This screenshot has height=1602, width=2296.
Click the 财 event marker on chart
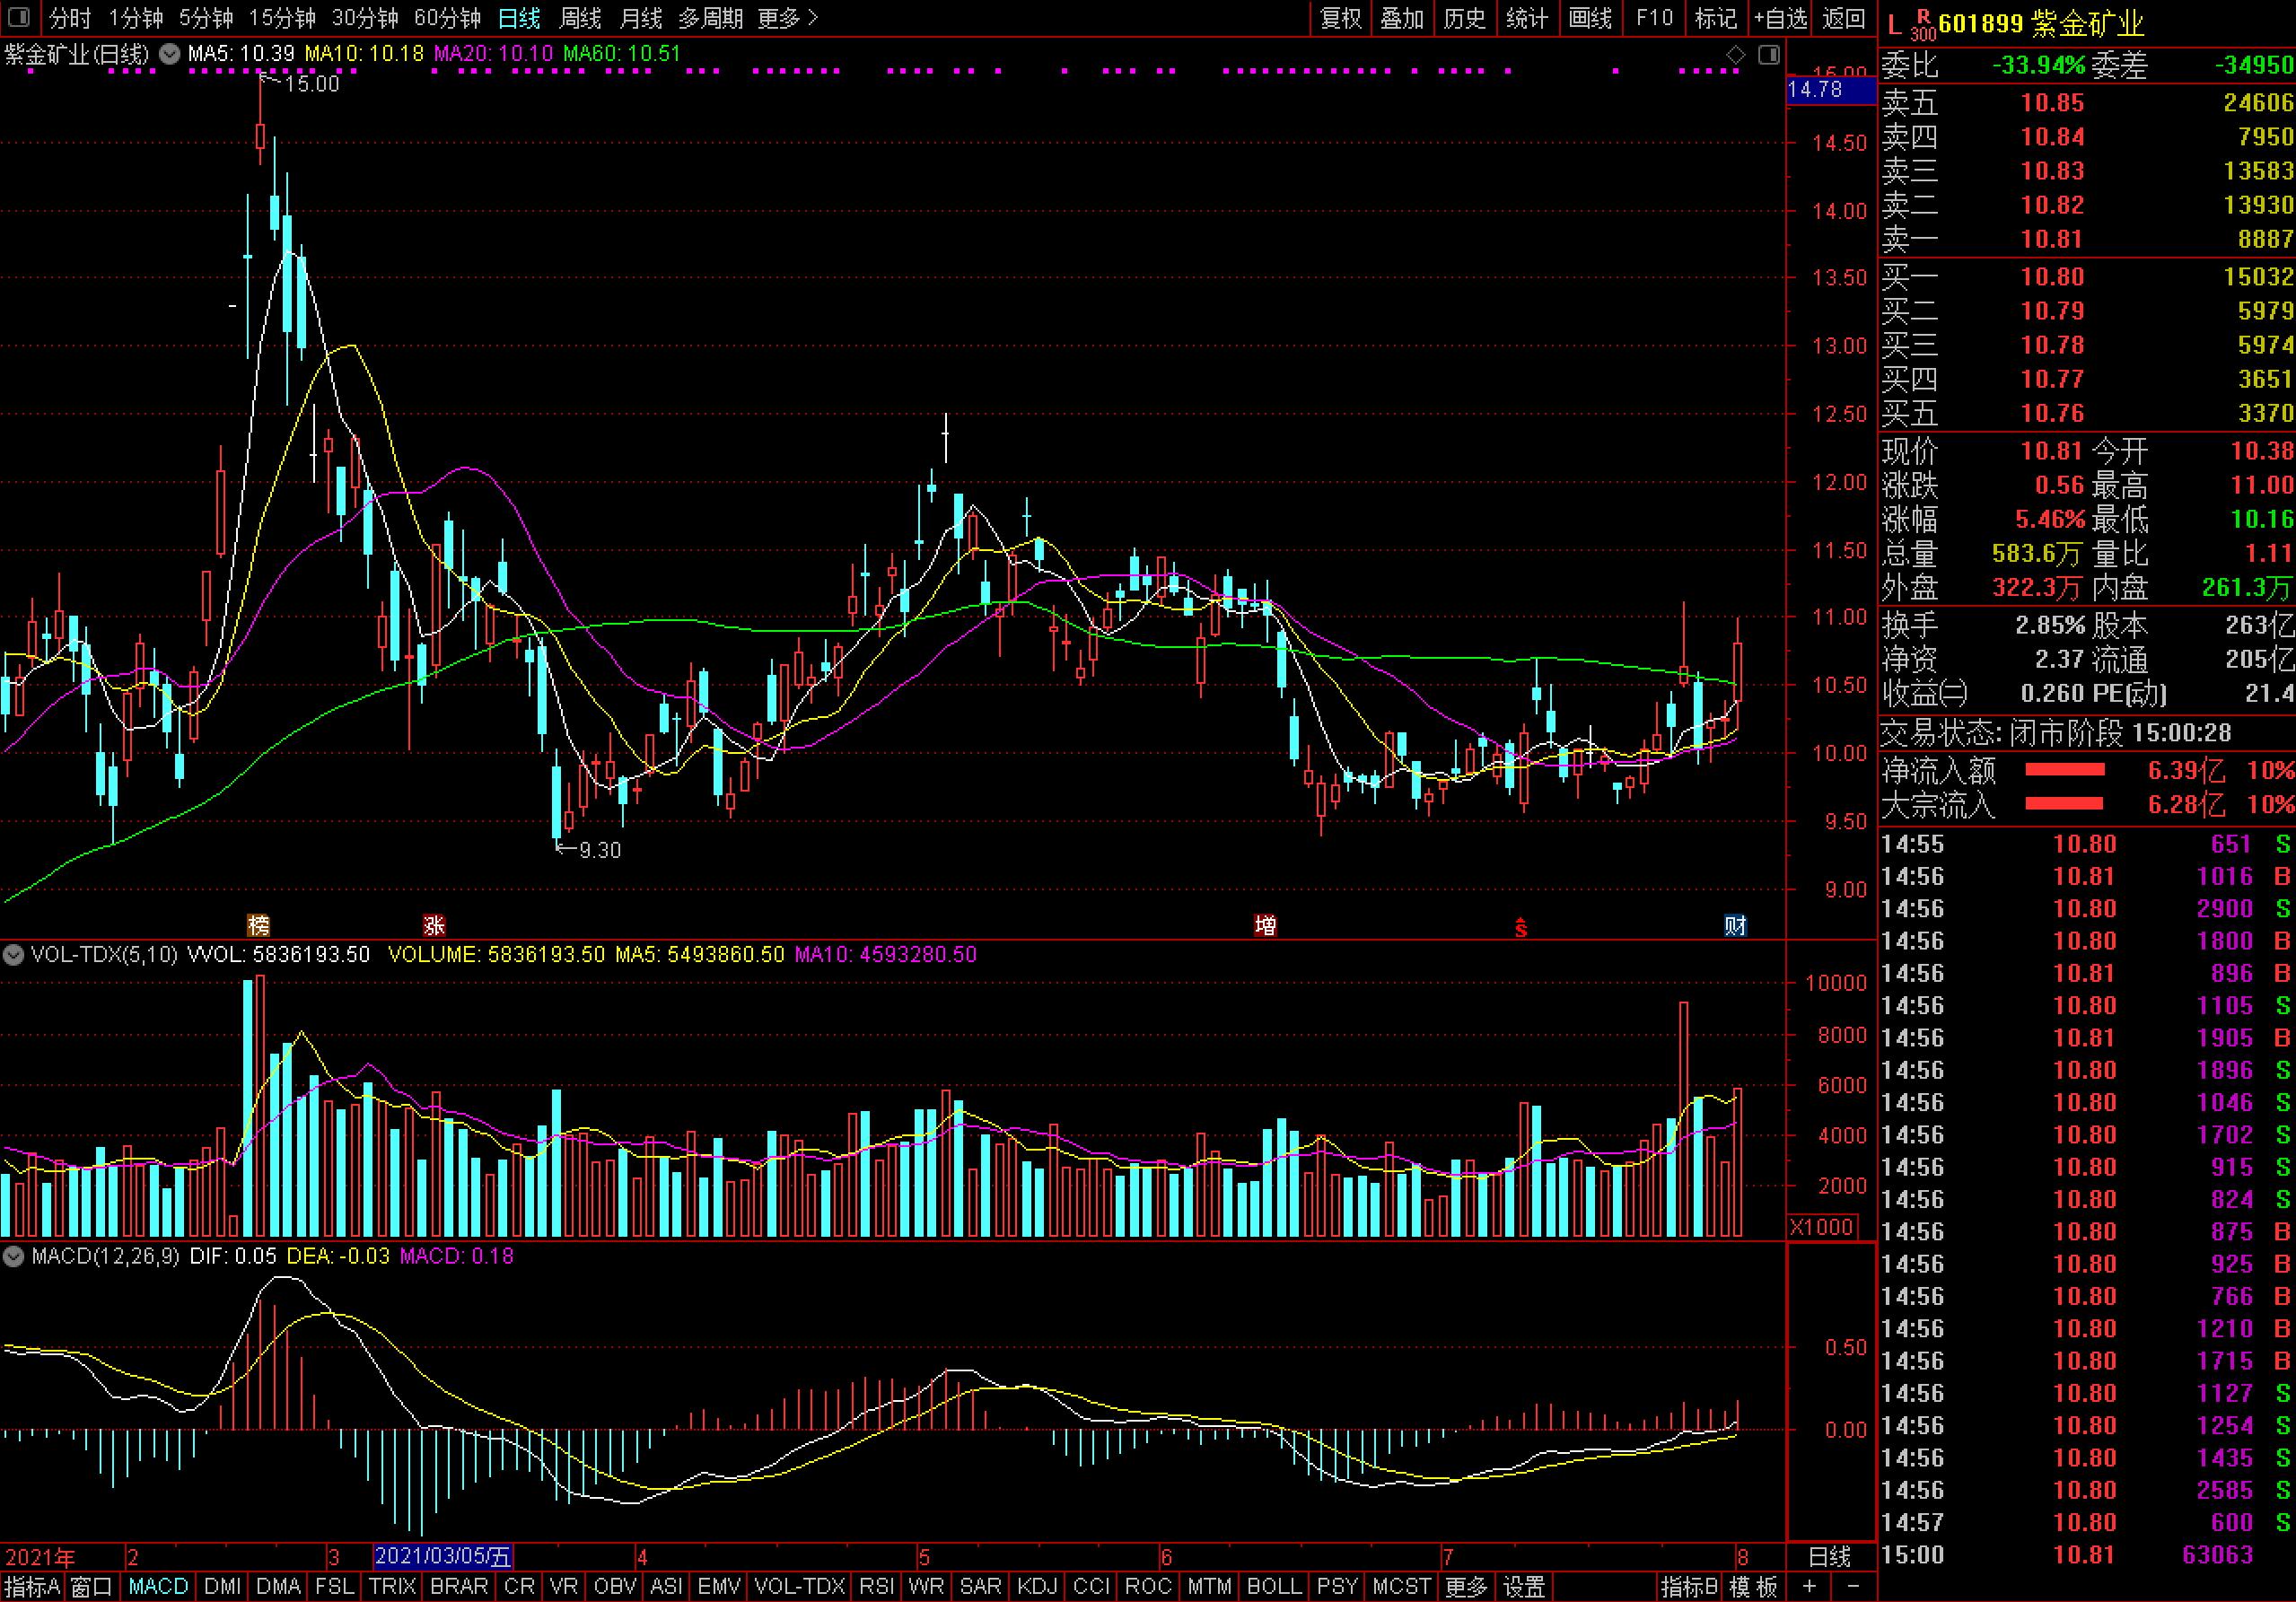[x=1735, y=925]
